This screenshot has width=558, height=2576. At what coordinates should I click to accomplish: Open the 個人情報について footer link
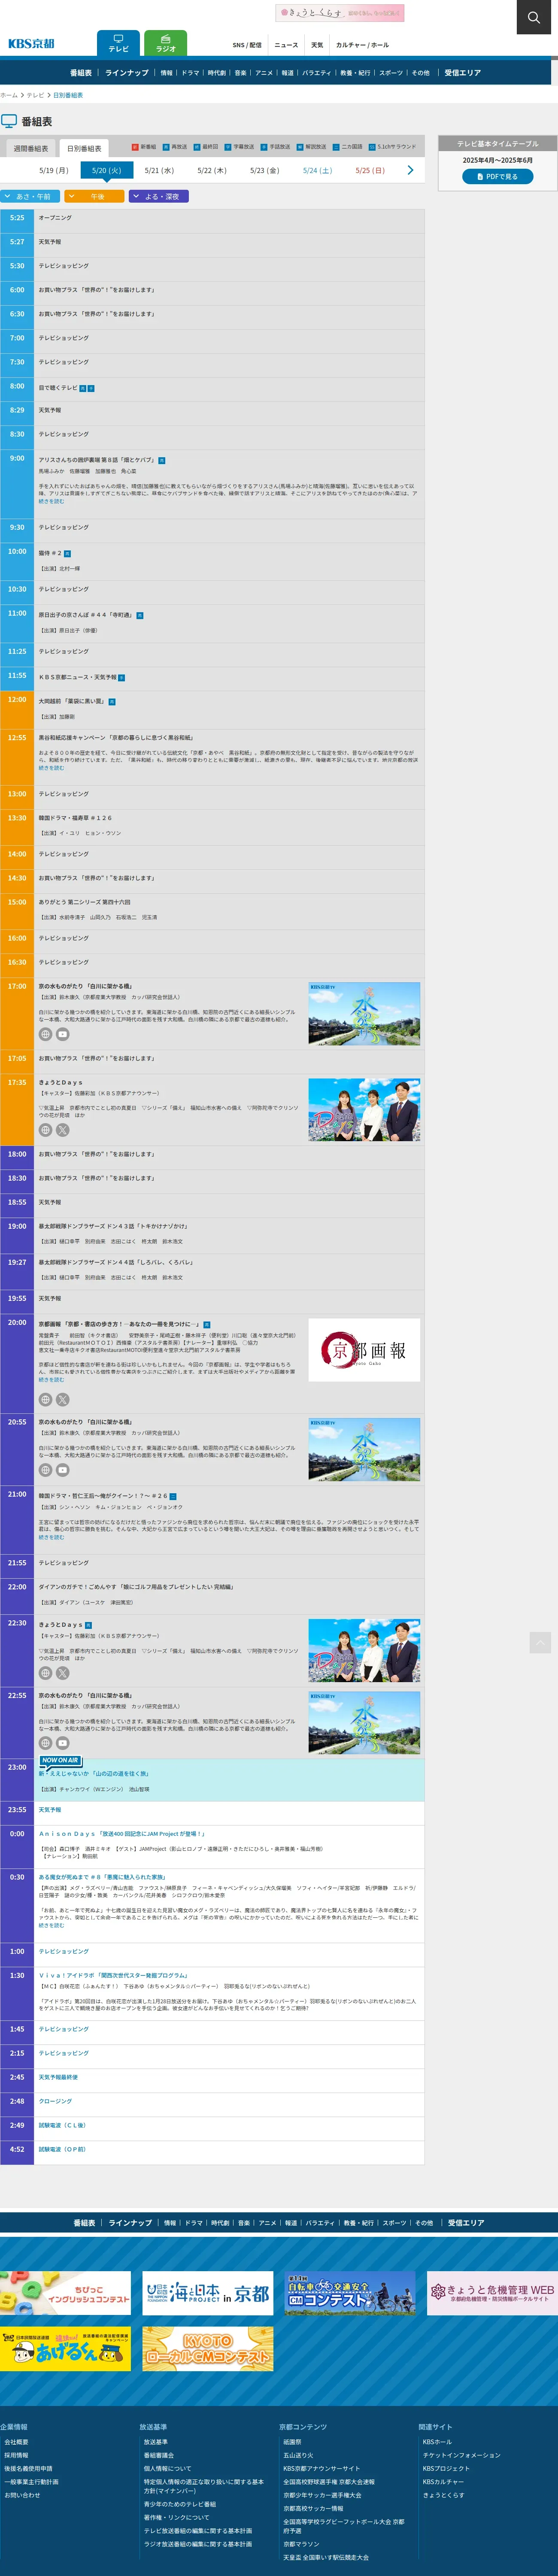point(167,2467)
